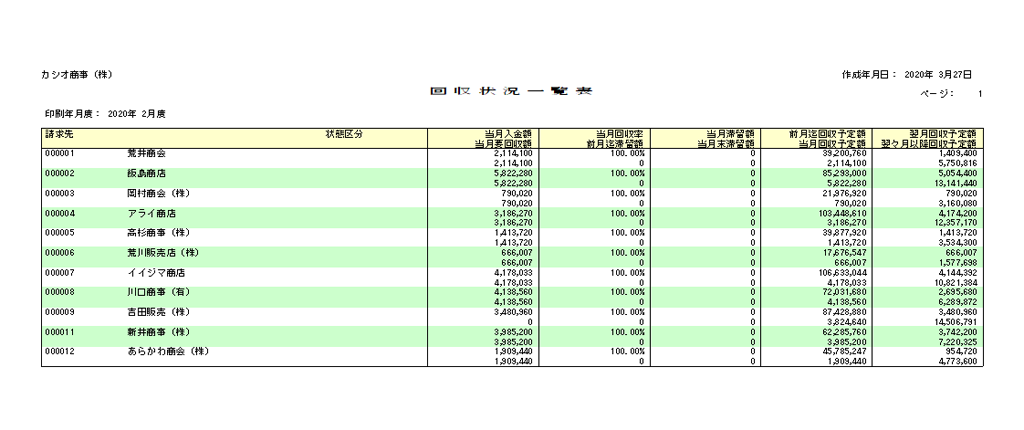Click the 当月滞留額 column header
1024x430 pixels.
(730, 133)
